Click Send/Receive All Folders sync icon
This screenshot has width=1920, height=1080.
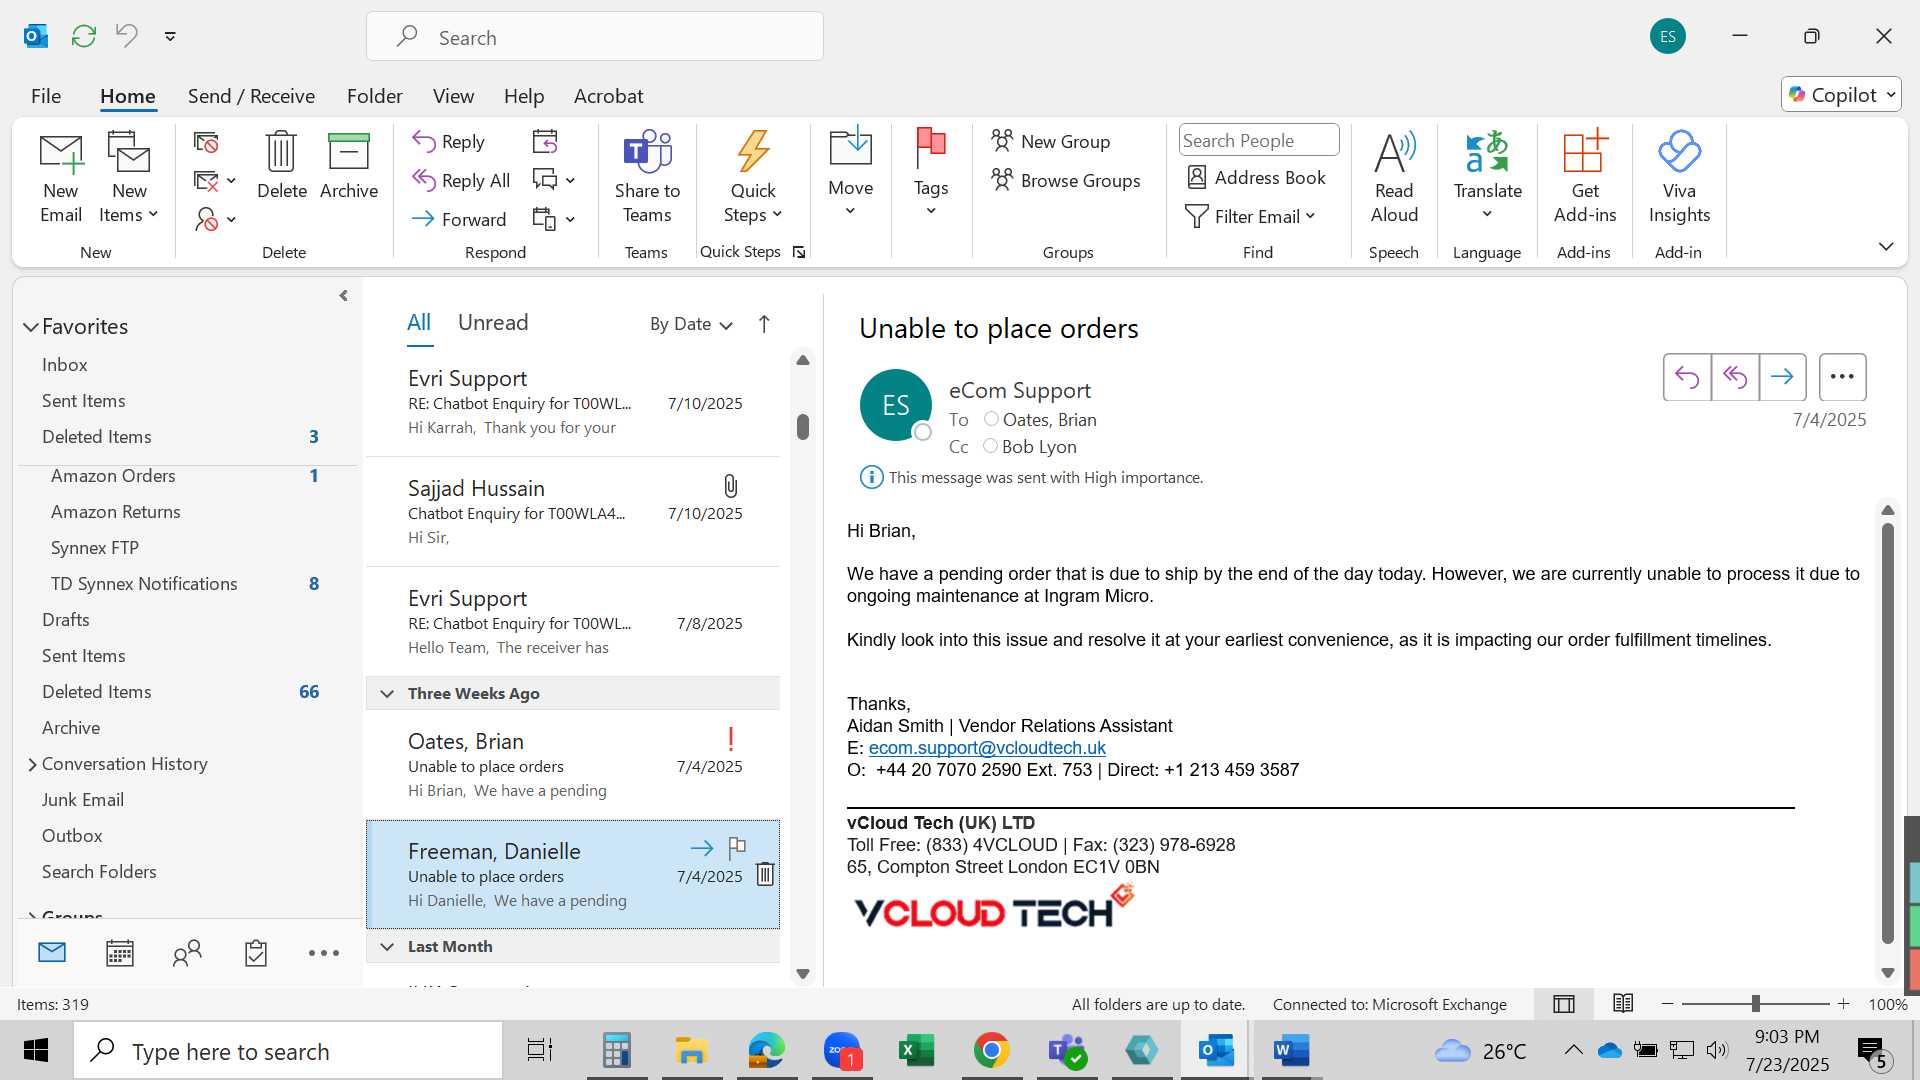84,36
